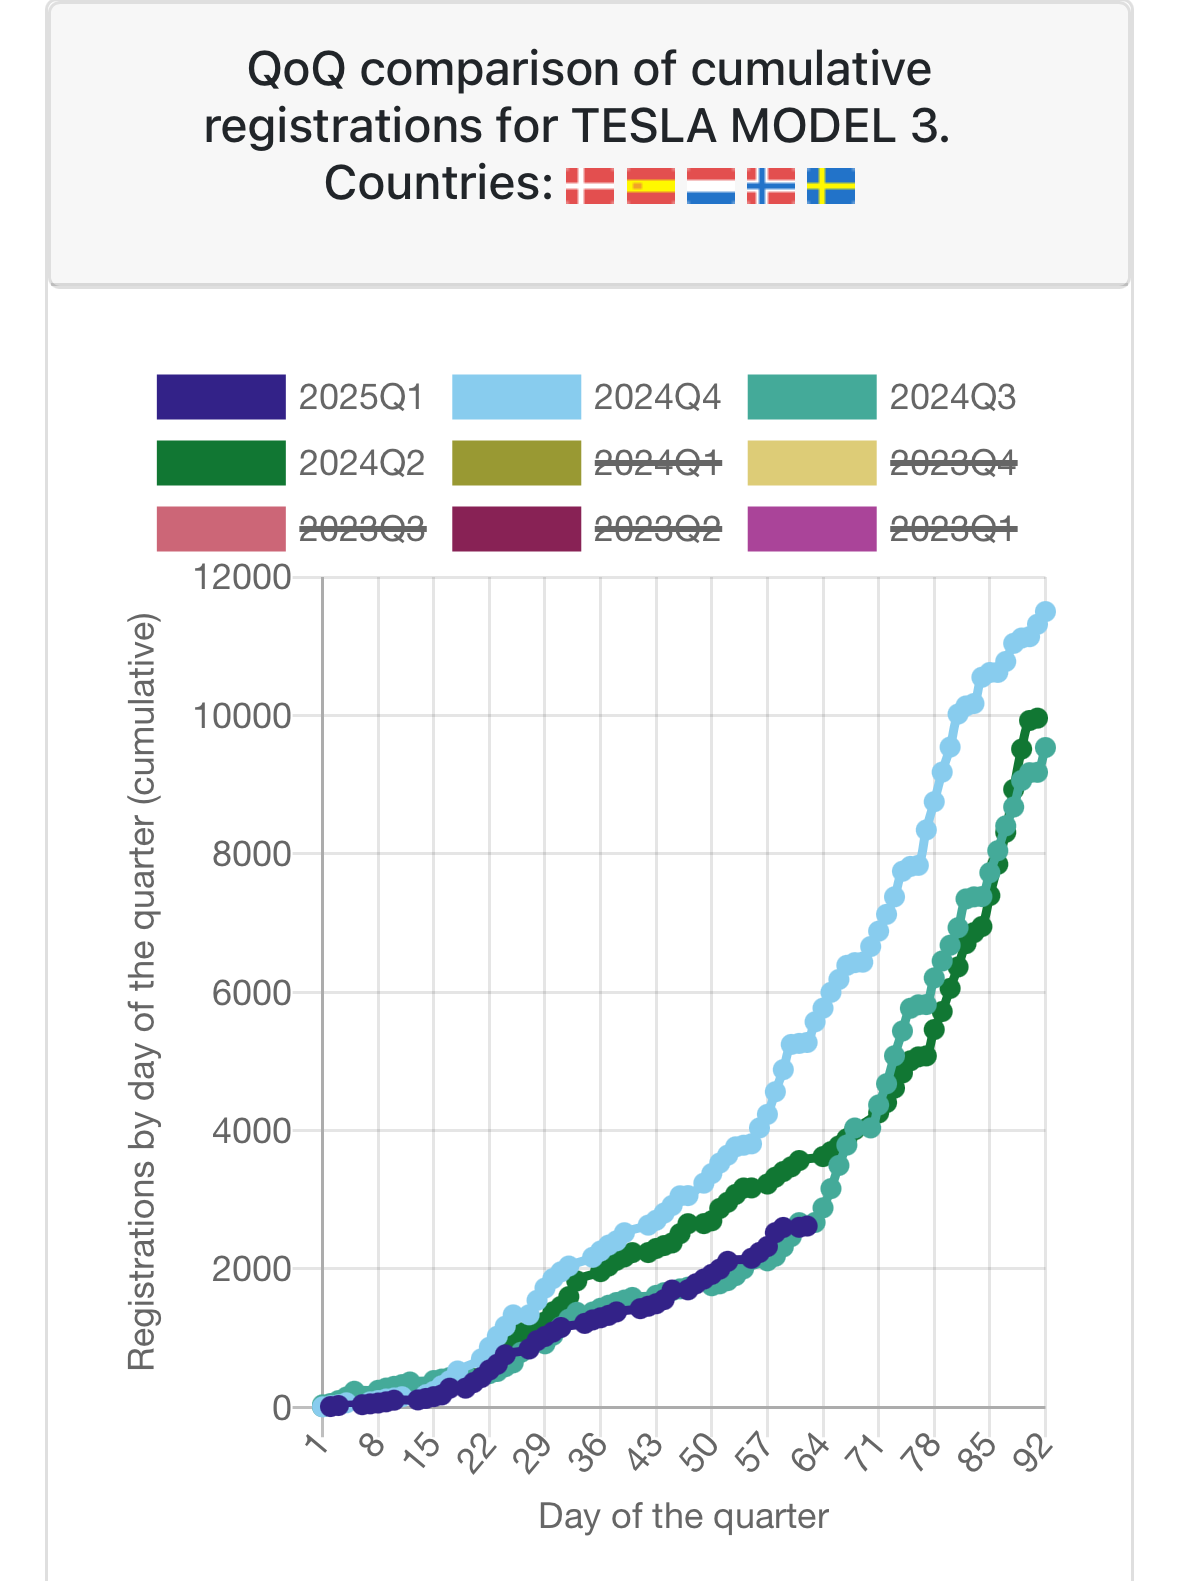The image size is (1179, 1581).
Task: Click the Sweden flag icon
Action: click(x=831, y=186)
